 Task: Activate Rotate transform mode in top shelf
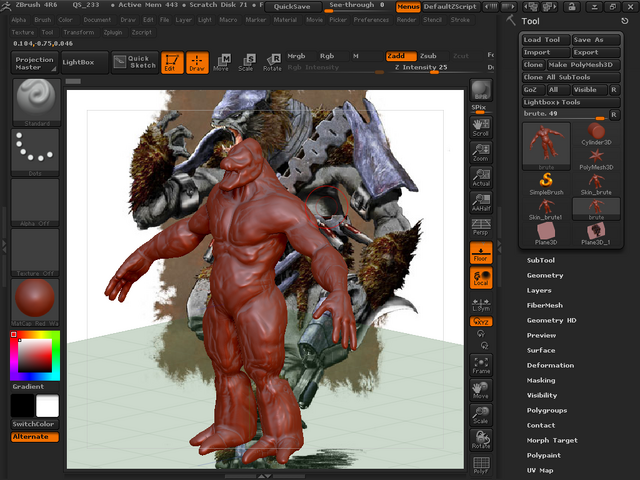(272, 62)
